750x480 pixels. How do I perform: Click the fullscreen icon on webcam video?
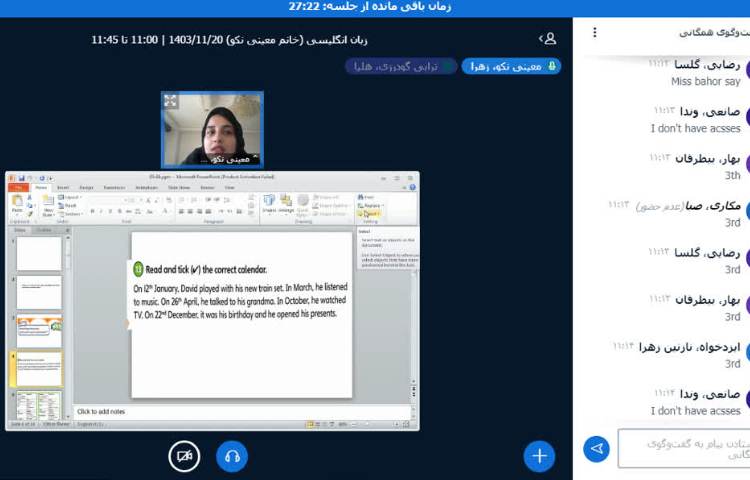click(x=171, y=101)
